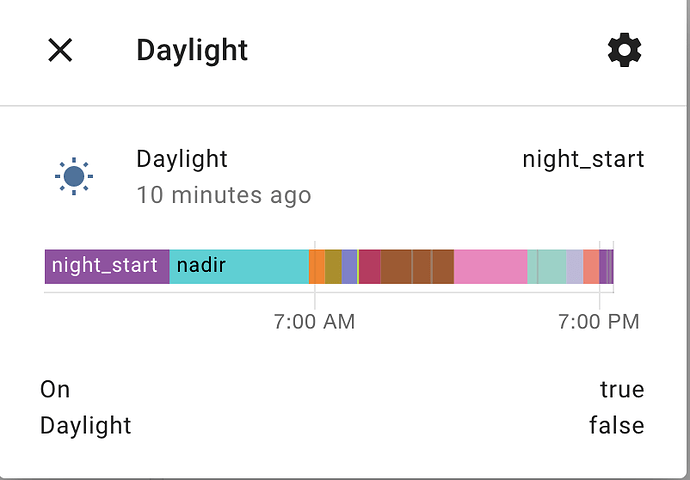Click the '10 minutes ago' timestamp

[x=223, y=195]
